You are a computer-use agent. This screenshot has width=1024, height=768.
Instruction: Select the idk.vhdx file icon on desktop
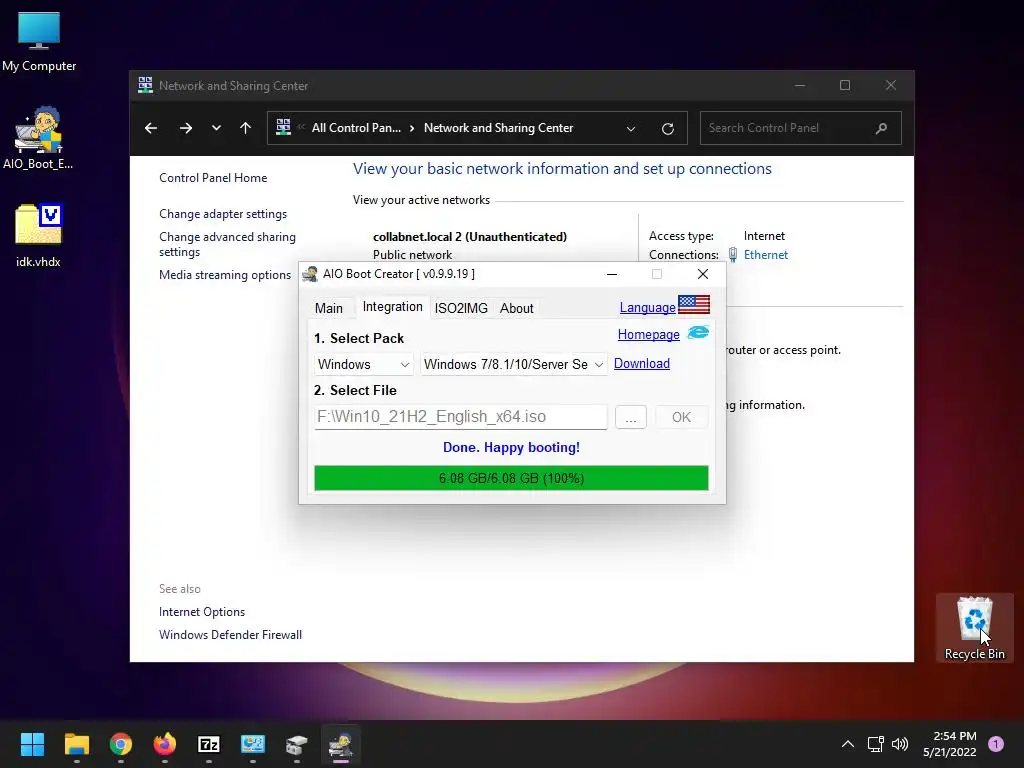[38, 235]
